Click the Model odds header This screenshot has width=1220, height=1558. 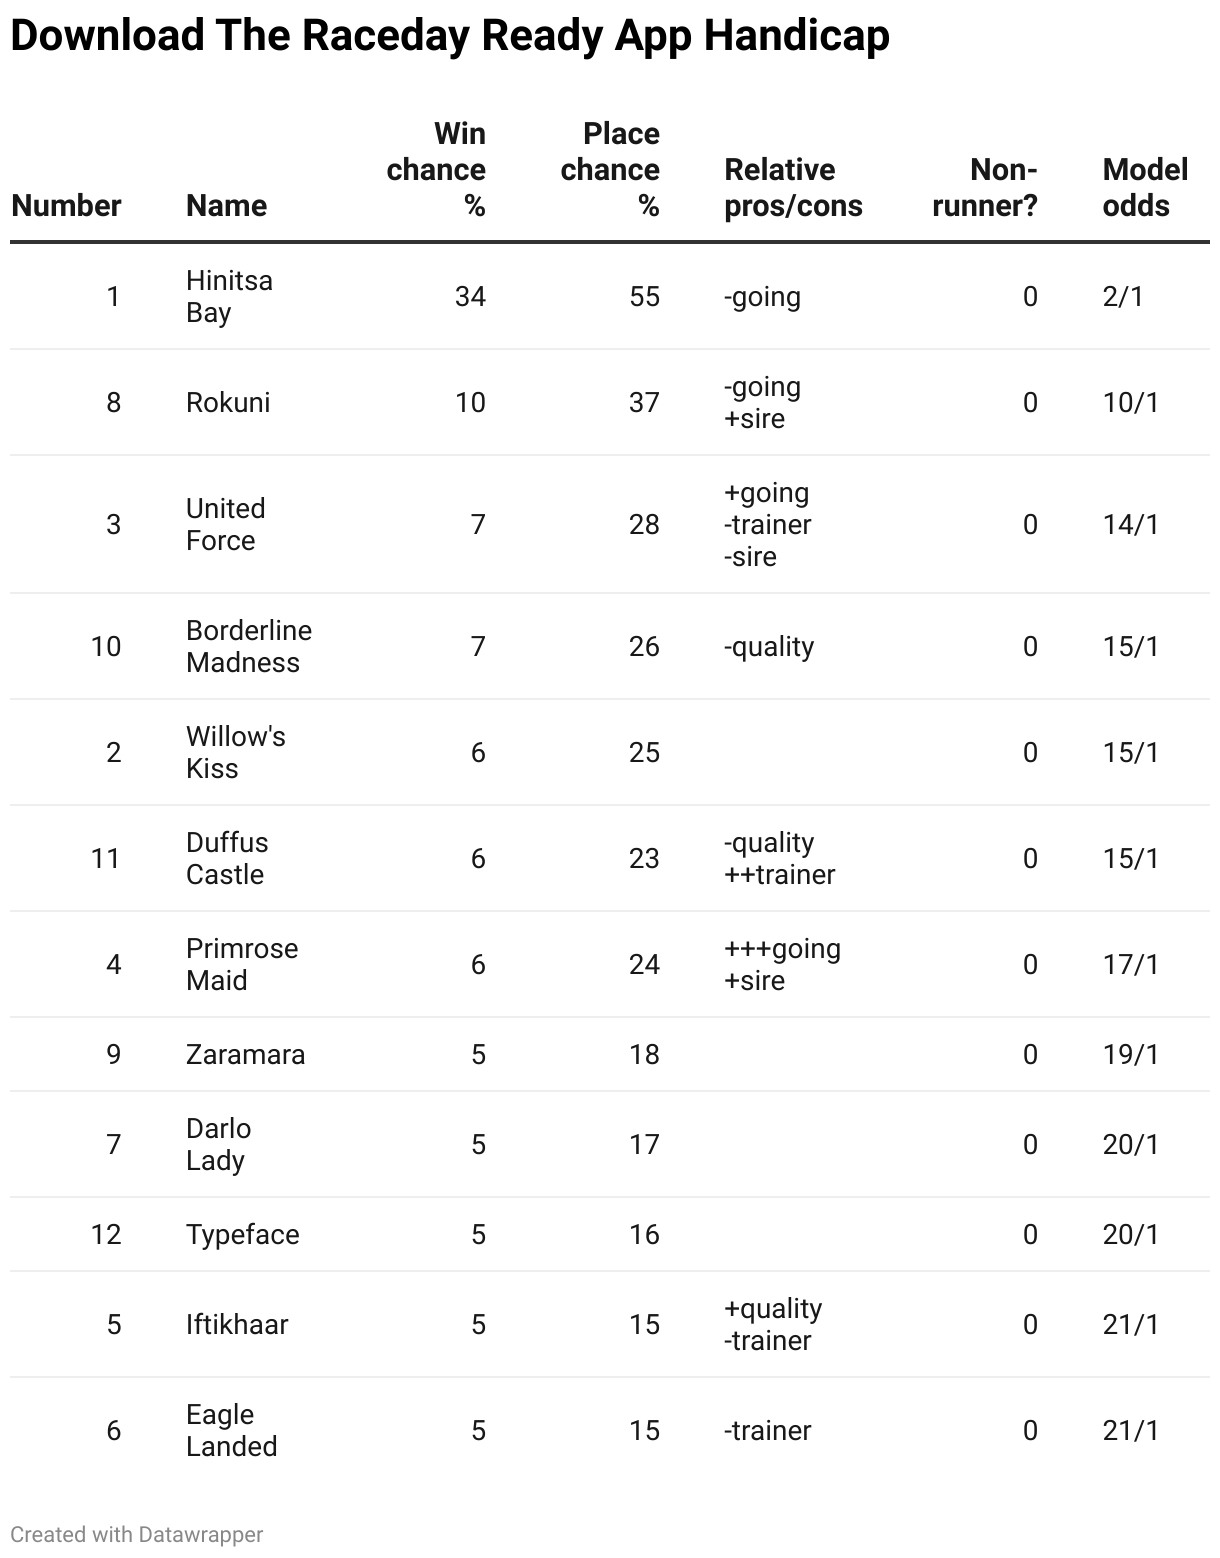(1145, 187)
